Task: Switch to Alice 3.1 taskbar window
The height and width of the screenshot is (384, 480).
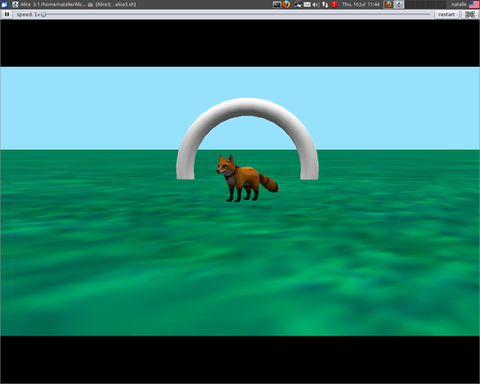Action: click(49, 4)
